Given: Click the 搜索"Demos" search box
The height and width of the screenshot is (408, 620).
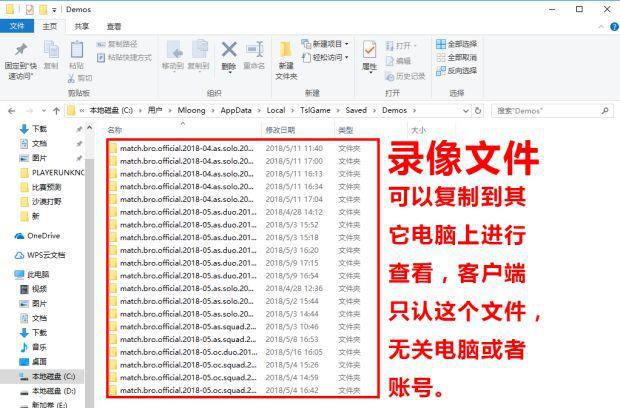Looking at the screenshot, I should [552, 111].
